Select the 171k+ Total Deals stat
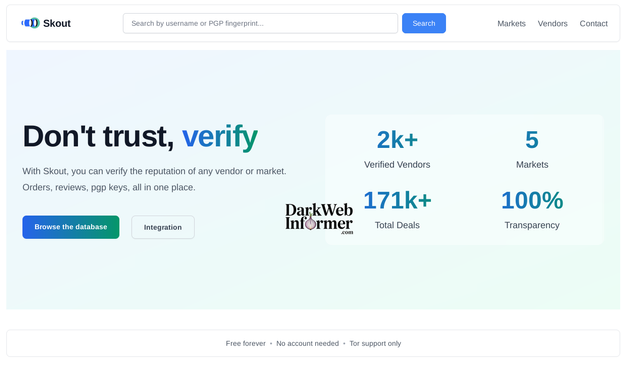The height and width of the screenshot is (366, 629). (x=397, y=209)
